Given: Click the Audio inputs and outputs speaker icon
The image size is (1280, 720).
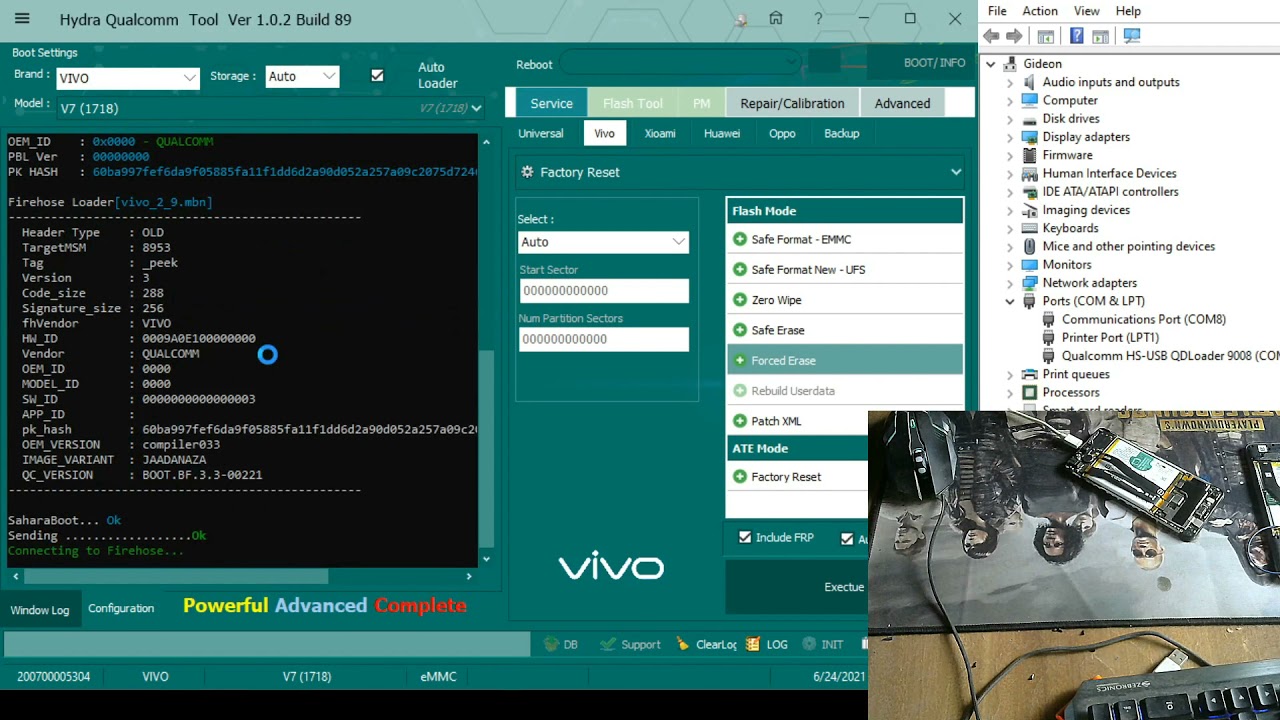Looking at the screenshot, I should tap(1030, 82).
